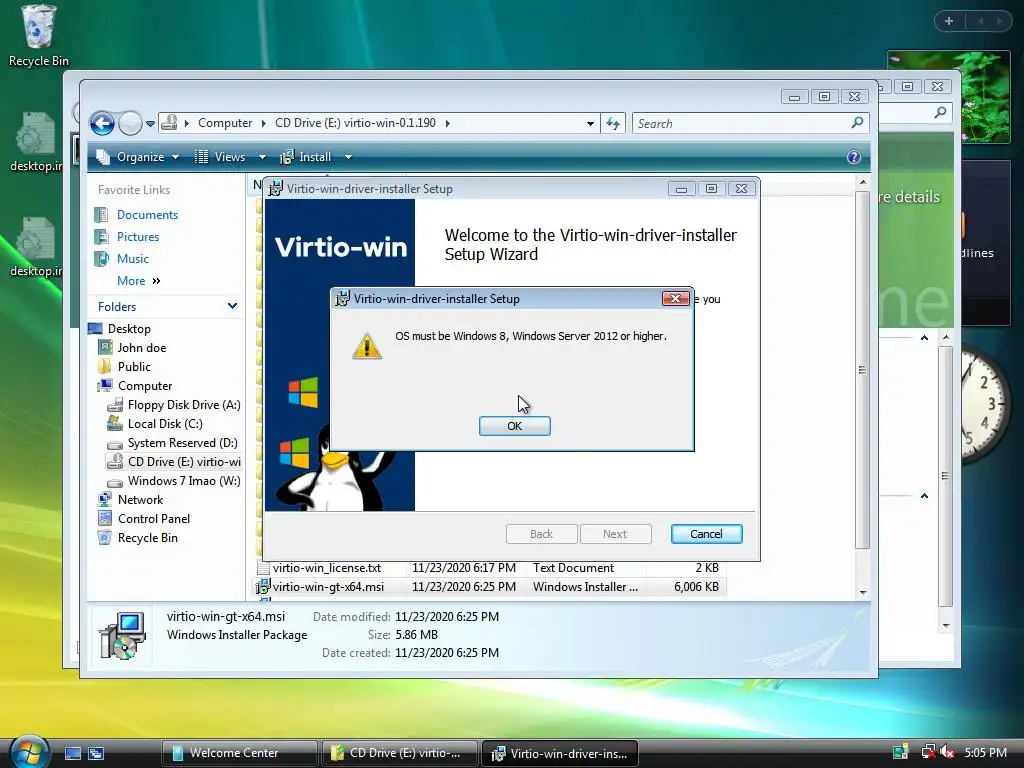
Task: Open the Recycle Bin desktop icon
Action: [x=39, y=36]
